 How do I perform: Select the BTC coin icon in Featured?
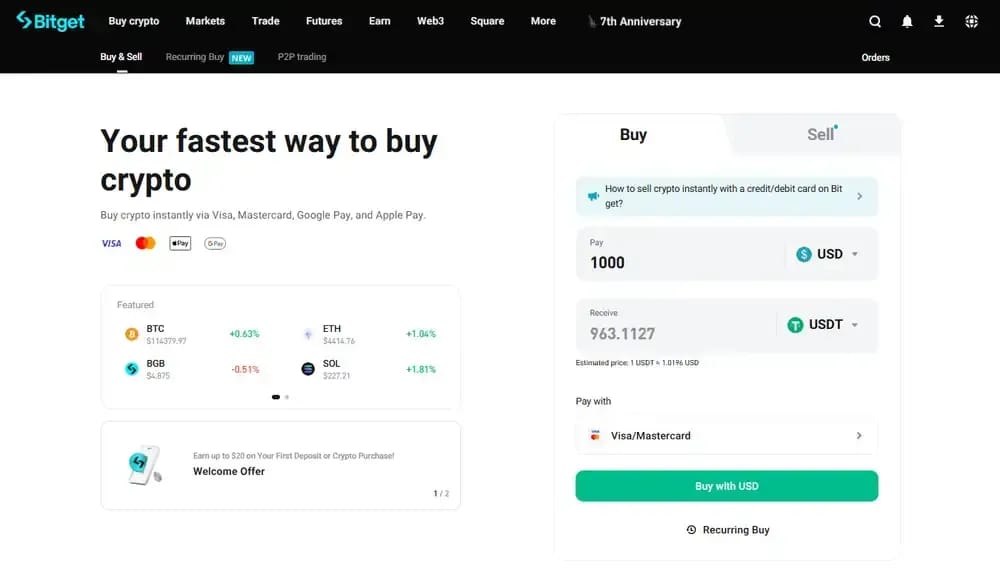[131, 334]
